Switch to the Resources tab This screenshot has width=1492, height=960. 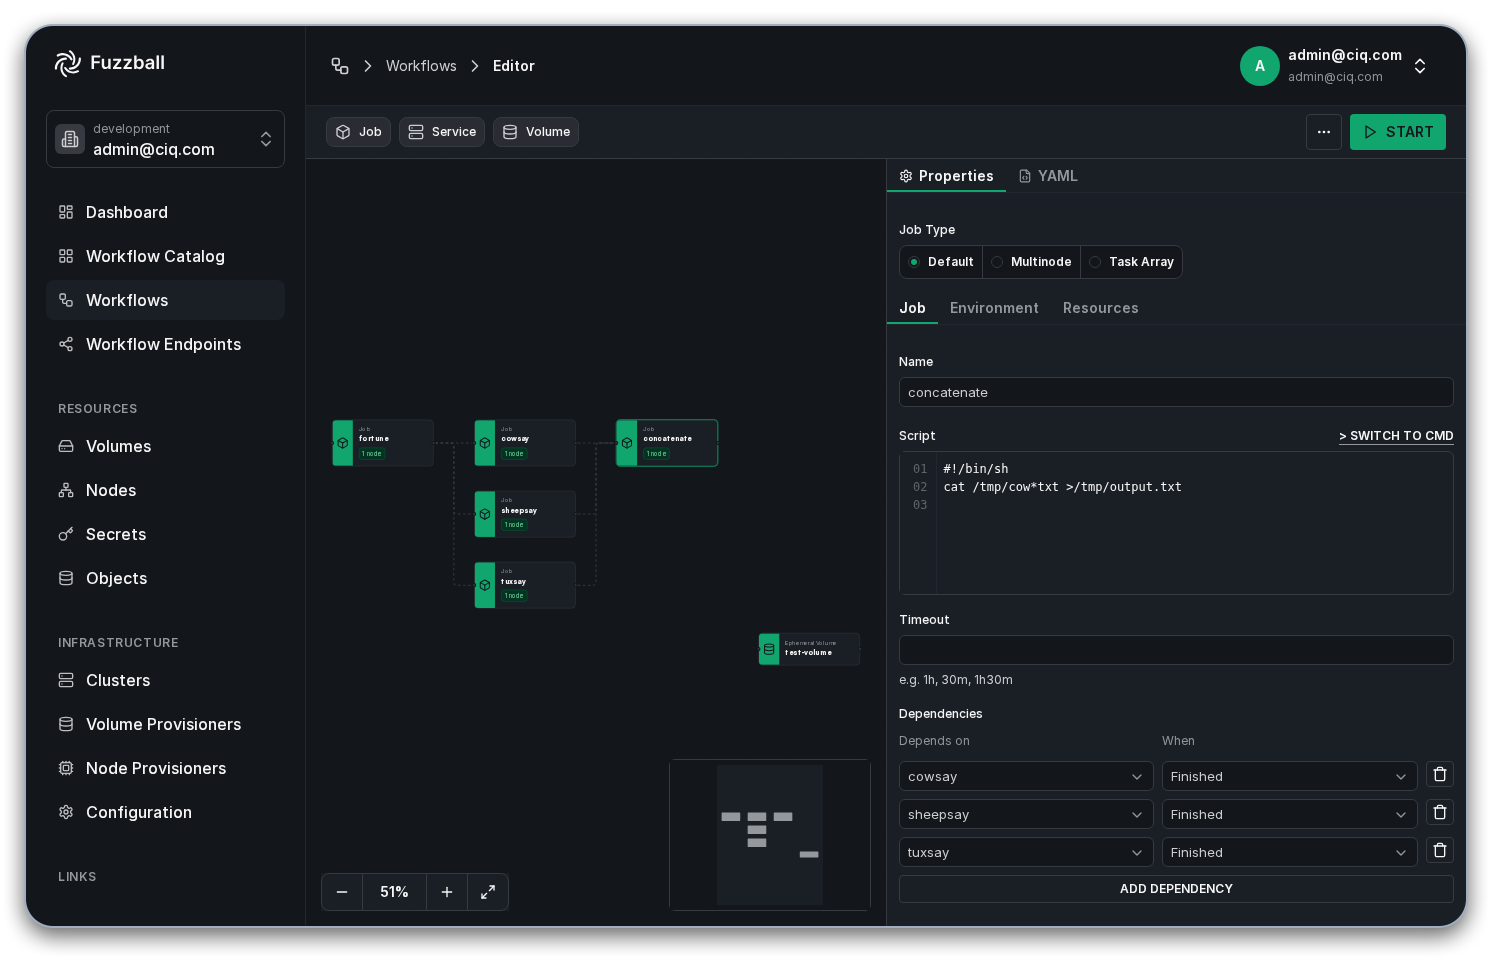tap(1100, 308)
